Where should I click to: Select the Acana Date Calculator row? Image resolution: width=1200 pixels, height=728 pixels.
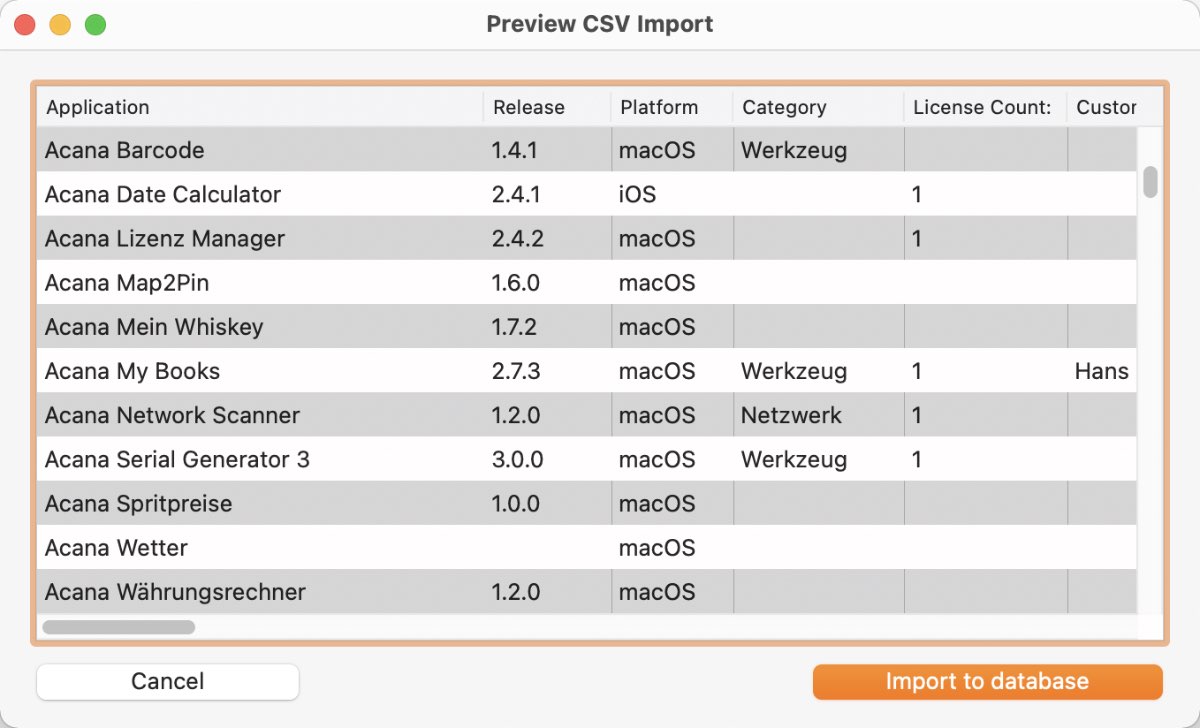[163, 195]
